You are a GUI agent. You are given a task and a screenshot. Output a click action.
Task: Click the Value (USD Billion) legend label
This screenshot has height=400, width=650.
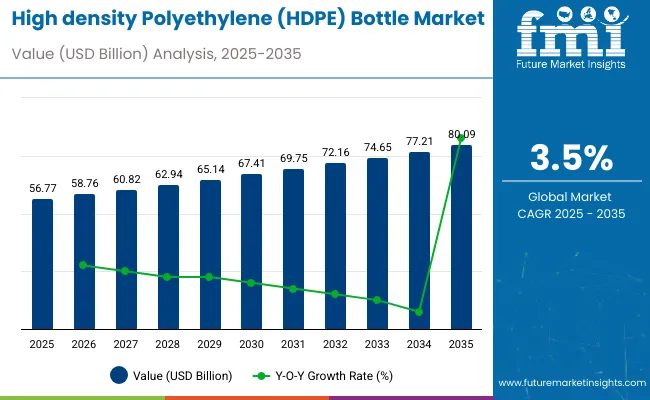(x=182, y=376)
